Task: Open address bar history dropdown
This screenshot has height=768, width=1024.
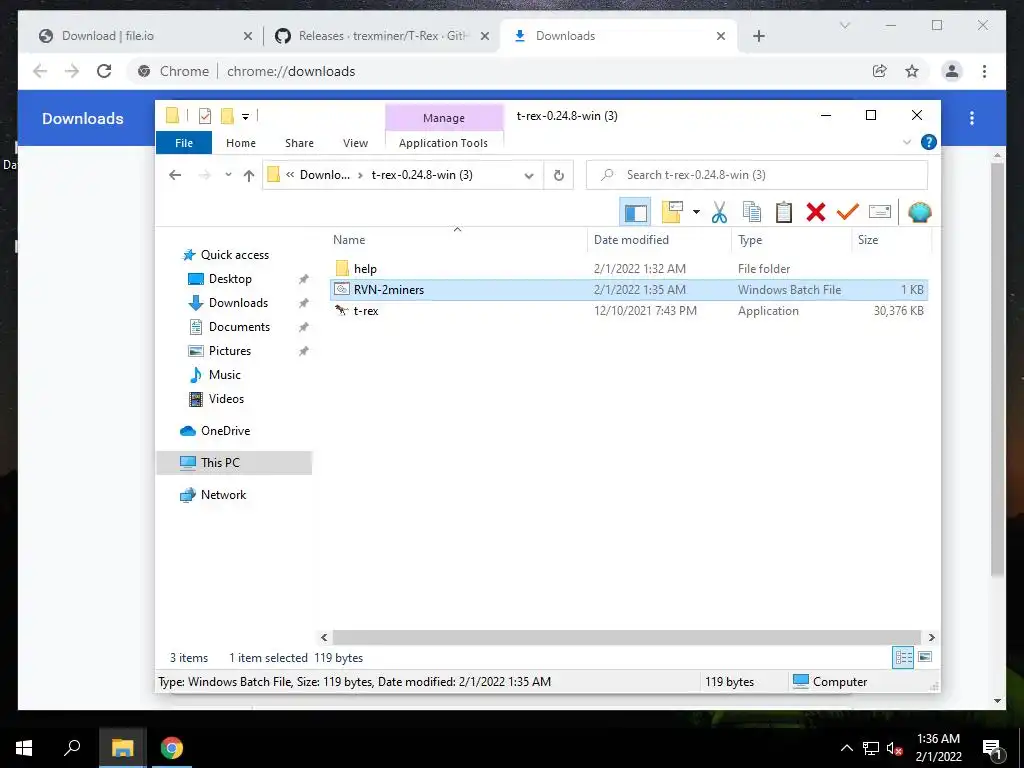Action: click(529, 175)
